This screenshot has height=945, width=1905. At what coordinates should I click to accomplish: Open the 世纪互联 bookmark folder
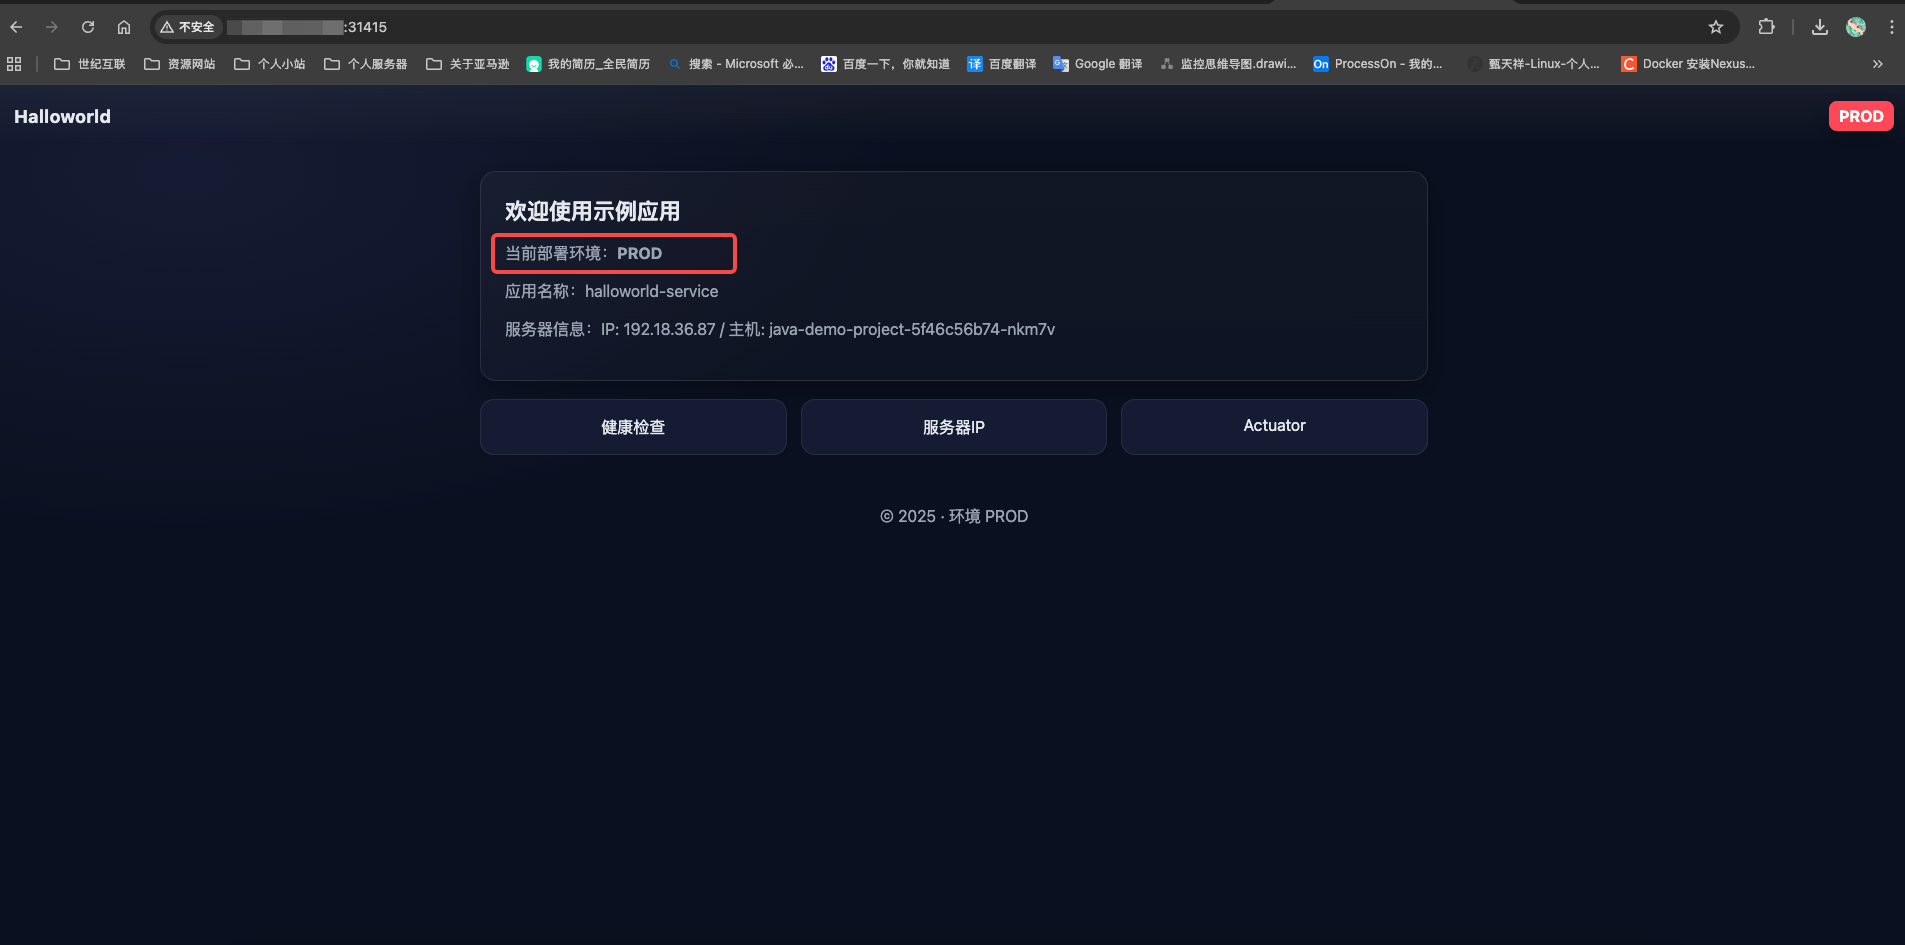[90, 64]
